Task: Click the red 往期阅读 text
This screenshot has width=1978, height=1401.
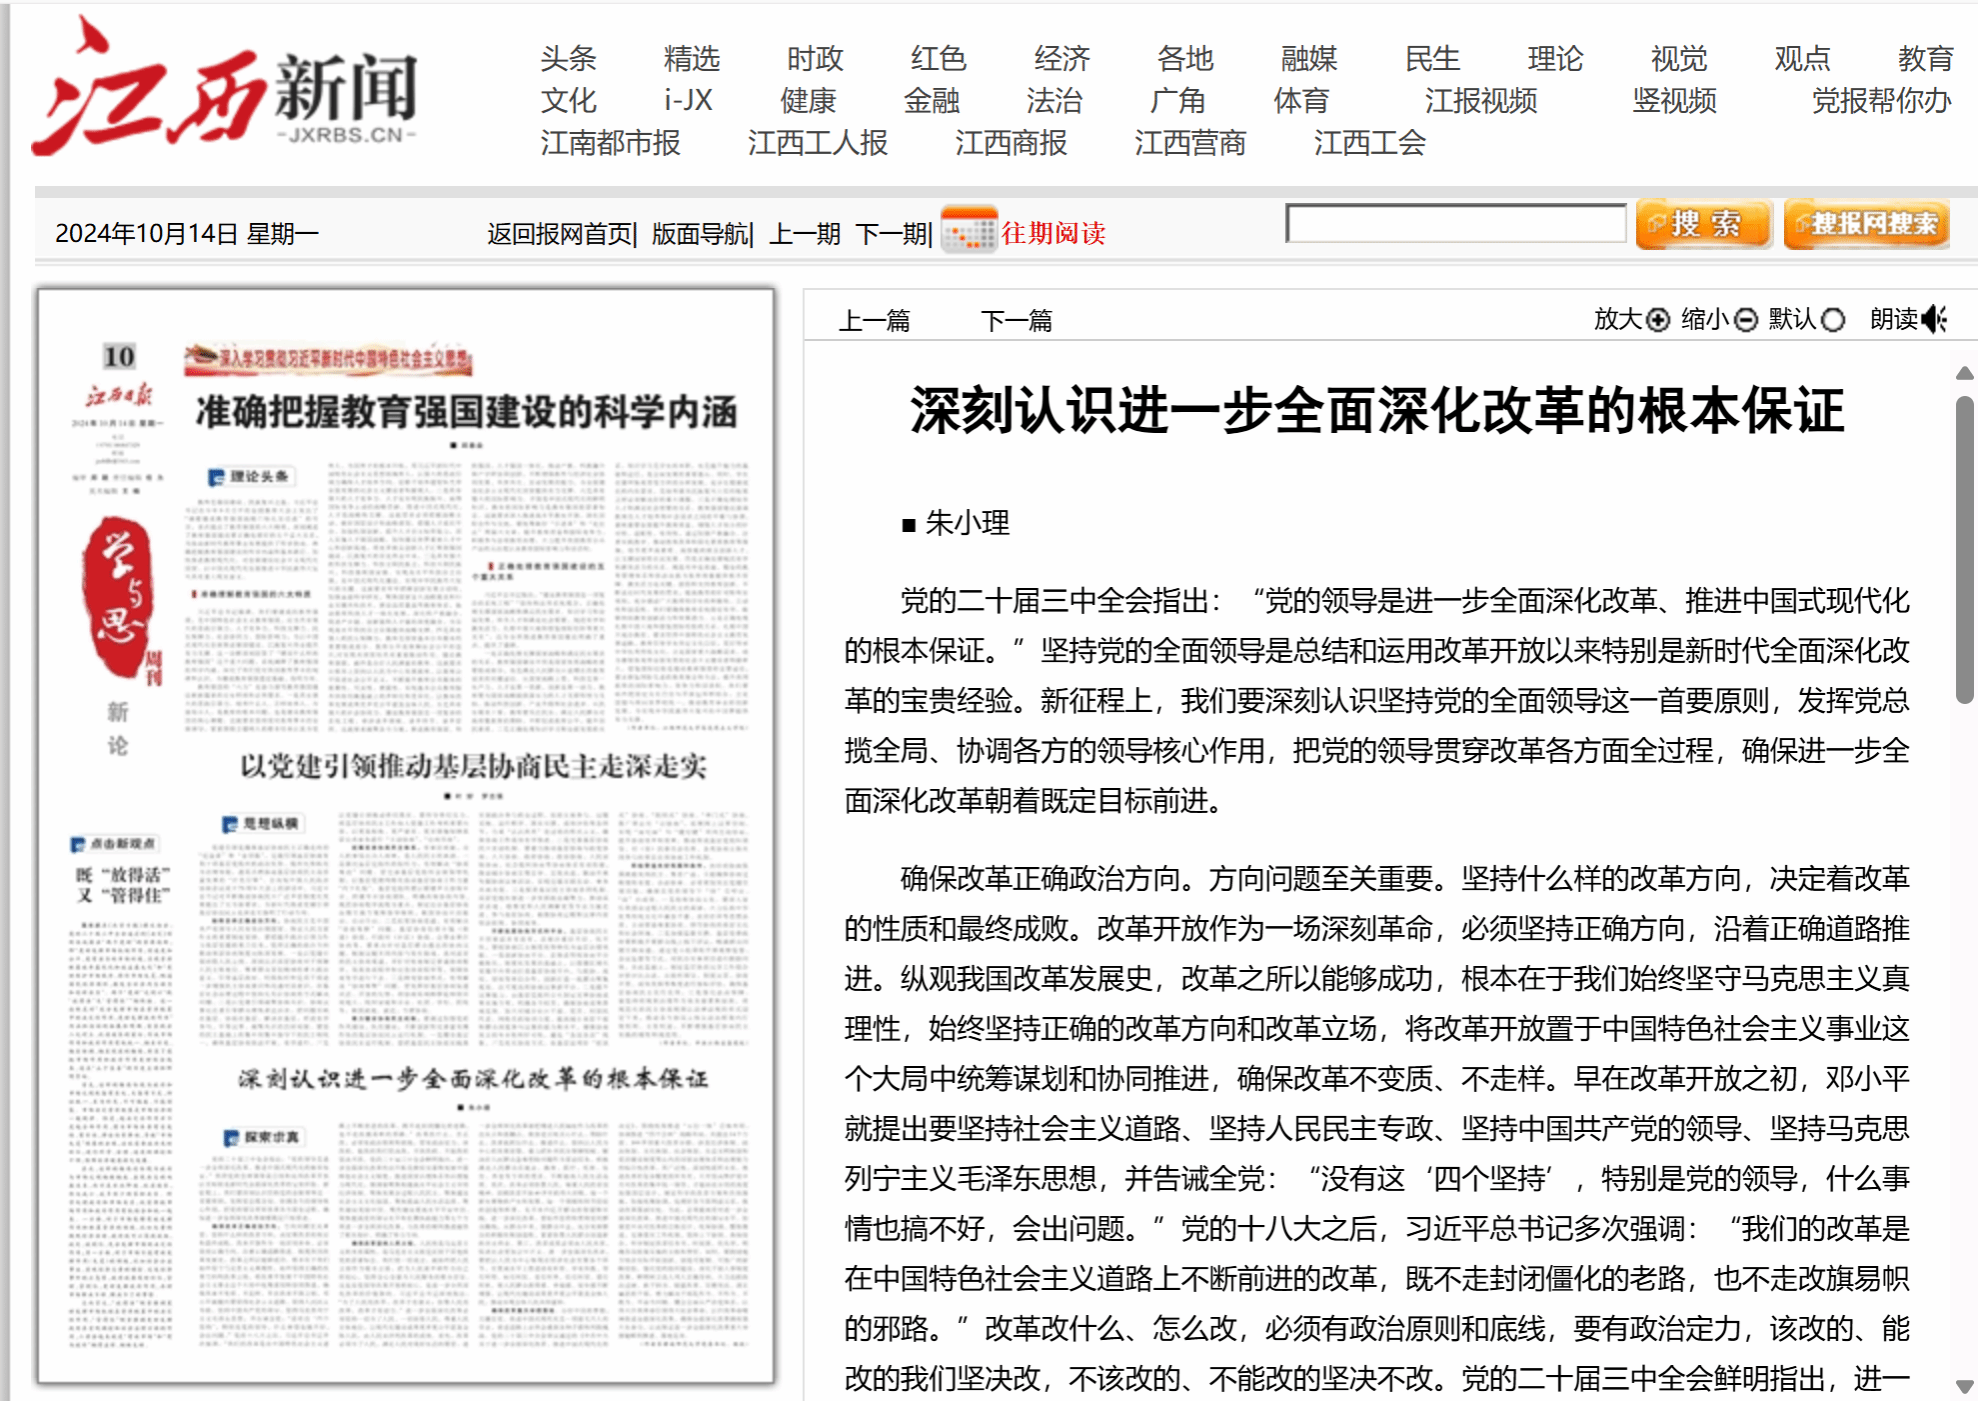Action: [1053, 233]
